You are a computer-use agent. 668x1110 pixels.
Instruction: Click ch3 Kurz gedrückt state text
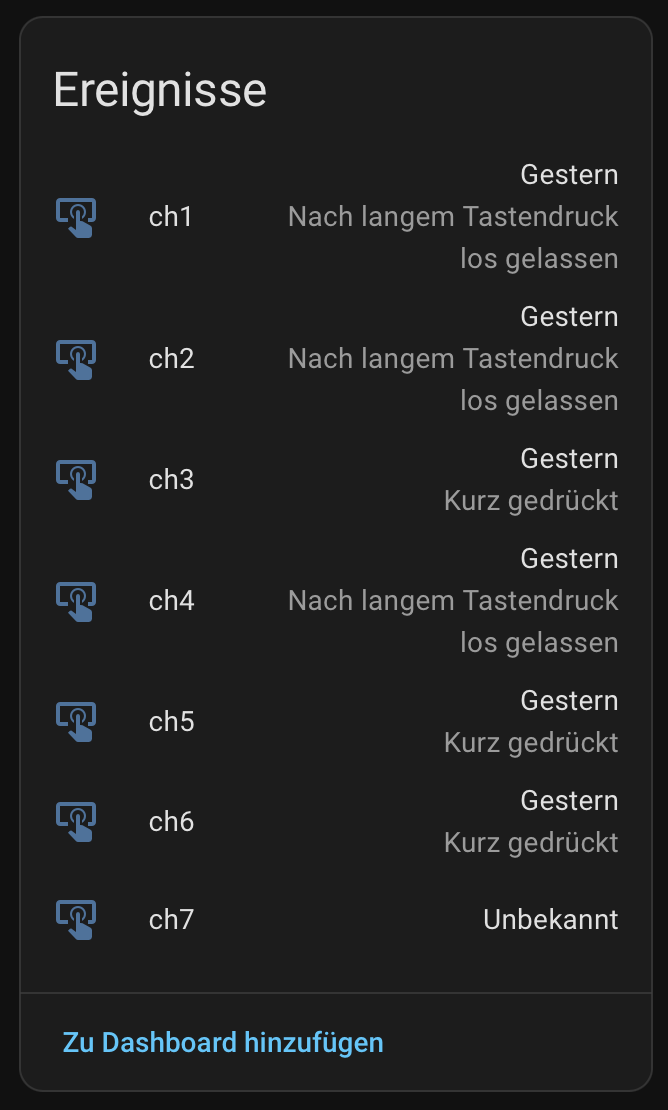coord(531,501)
